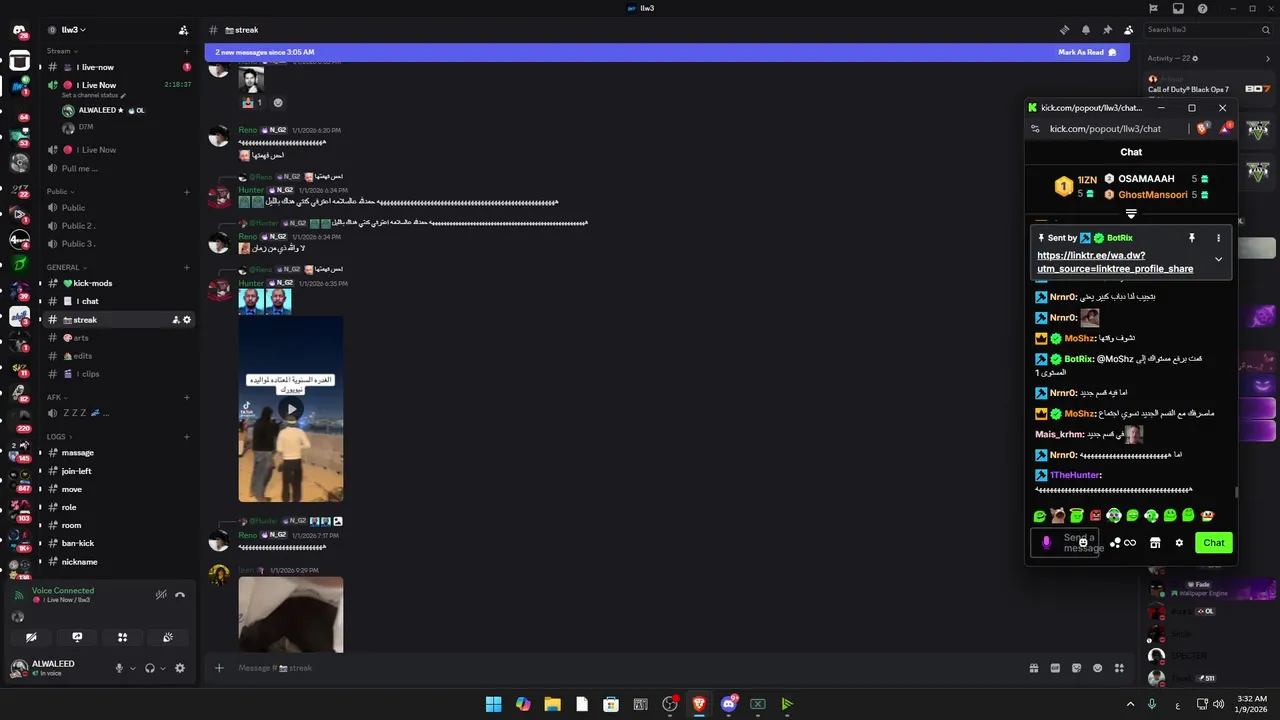Click Mark As Read on new messages bar

pos(1087,52)
